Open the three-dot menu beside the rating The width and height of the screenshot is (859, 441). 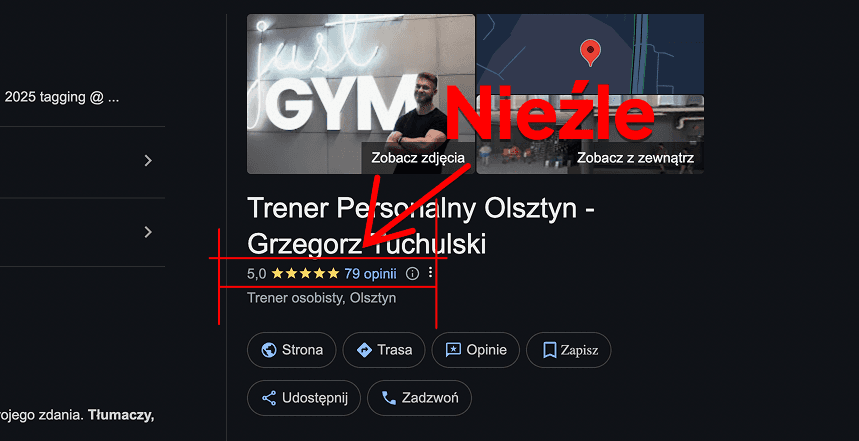[431, 272]
